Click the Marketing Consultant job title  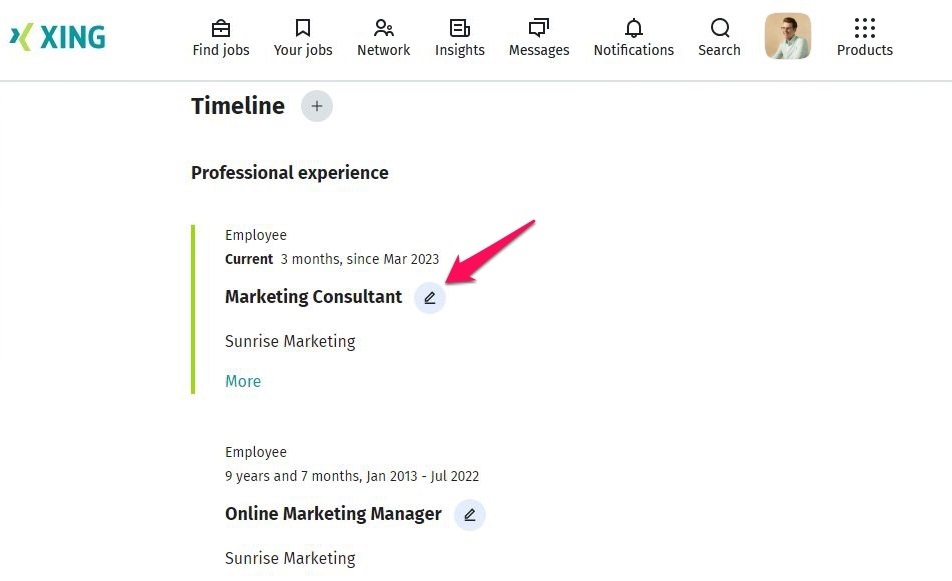click(313, 297)
